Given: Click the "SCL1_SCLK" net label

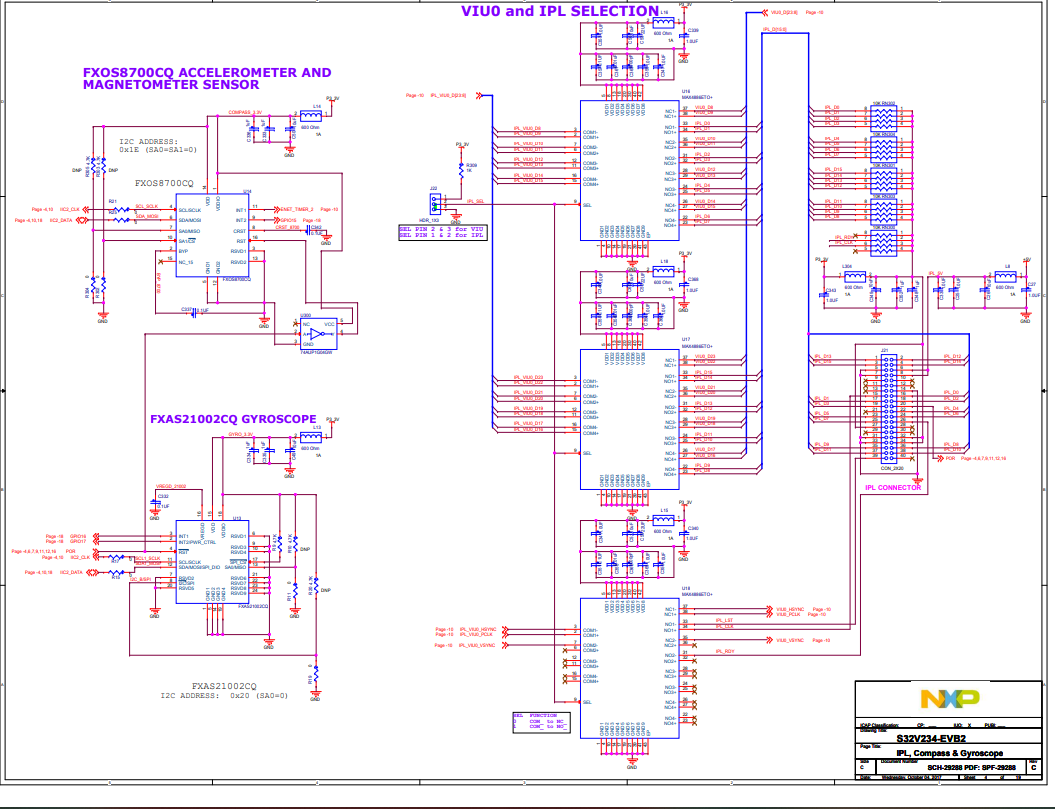Looking at the screenshot, I should pyautogui.click(x=148, y=558).
